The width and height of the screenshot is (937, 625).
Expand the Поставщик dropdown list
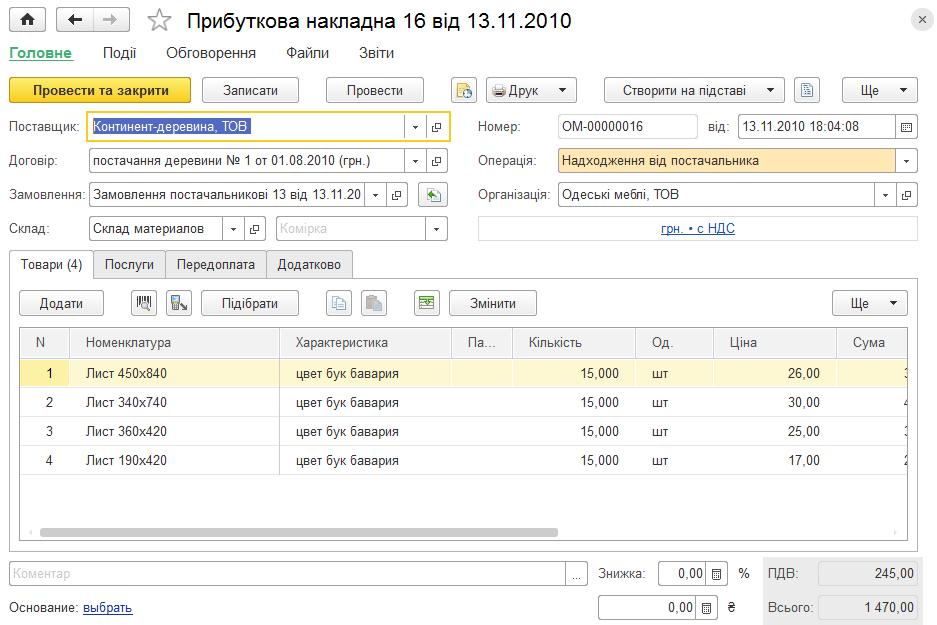pyautogui.click(x=415, y=127)
